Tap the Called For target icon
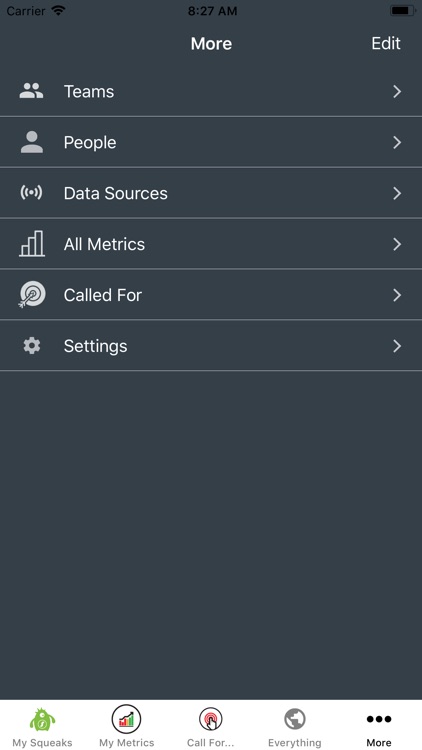The image size is (422, 750). [x=32, y=294]
